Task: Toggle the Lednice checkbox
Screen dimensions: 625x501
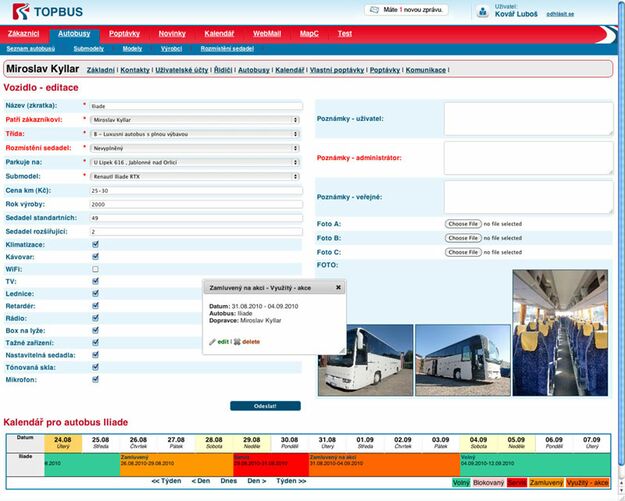Action: (x=95, y=294)
